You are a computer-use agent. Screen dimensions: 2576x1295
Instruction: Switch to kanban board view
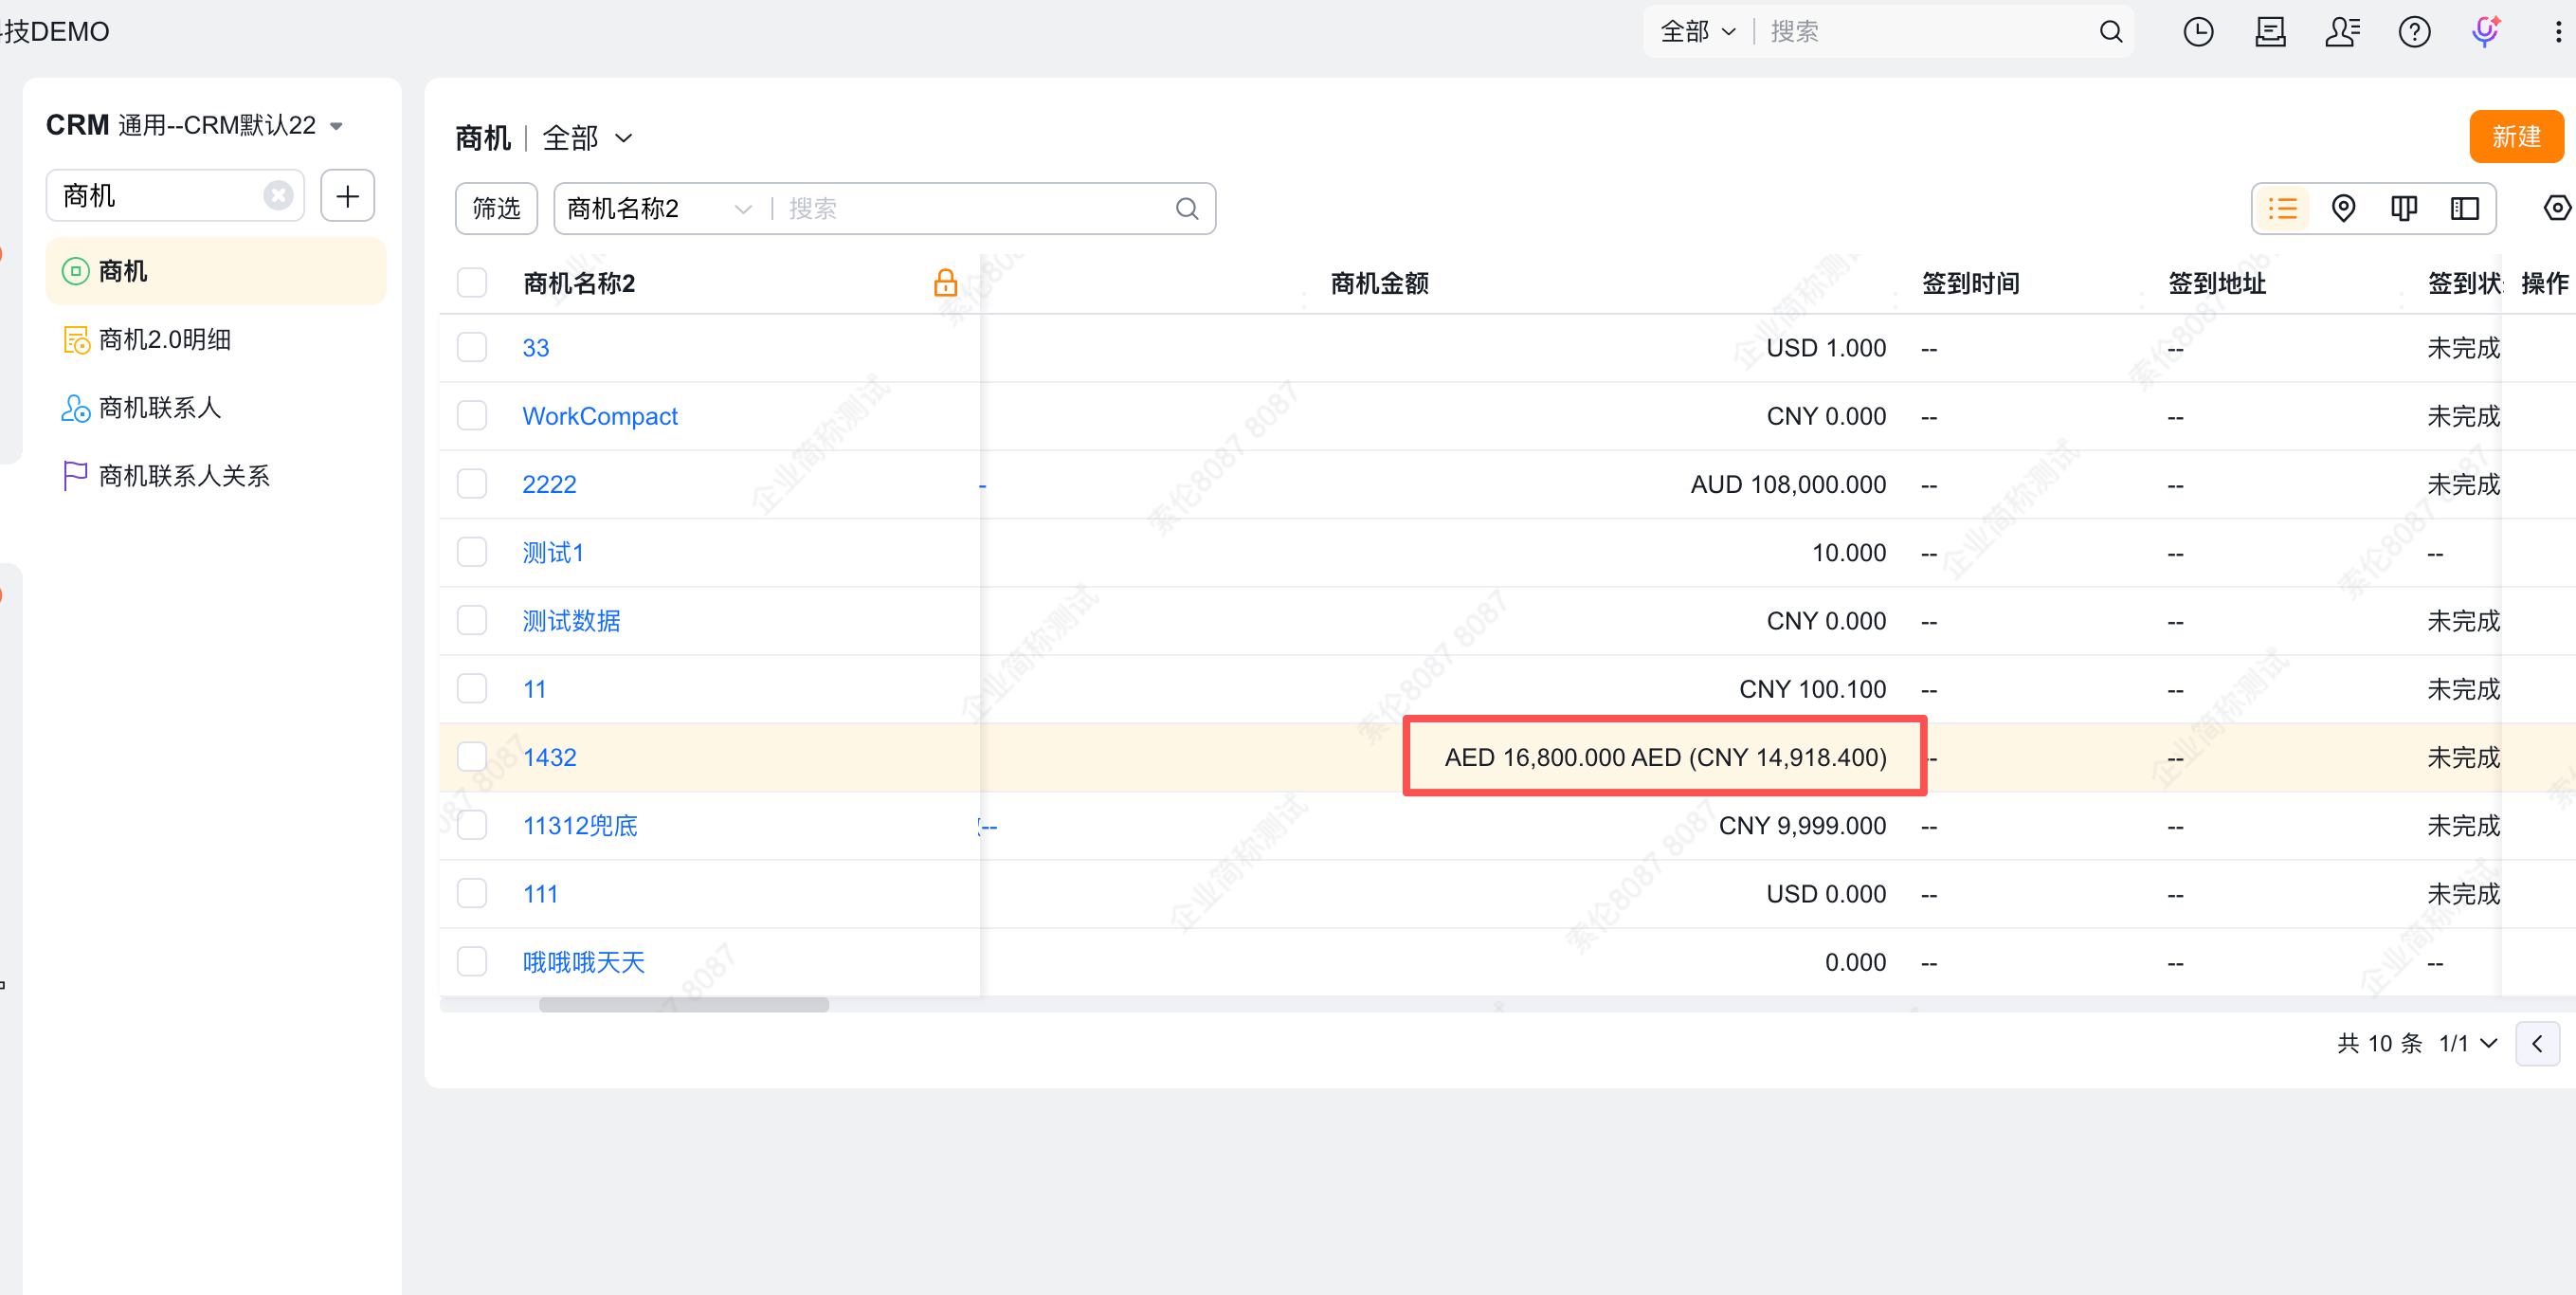point(2404,208)
